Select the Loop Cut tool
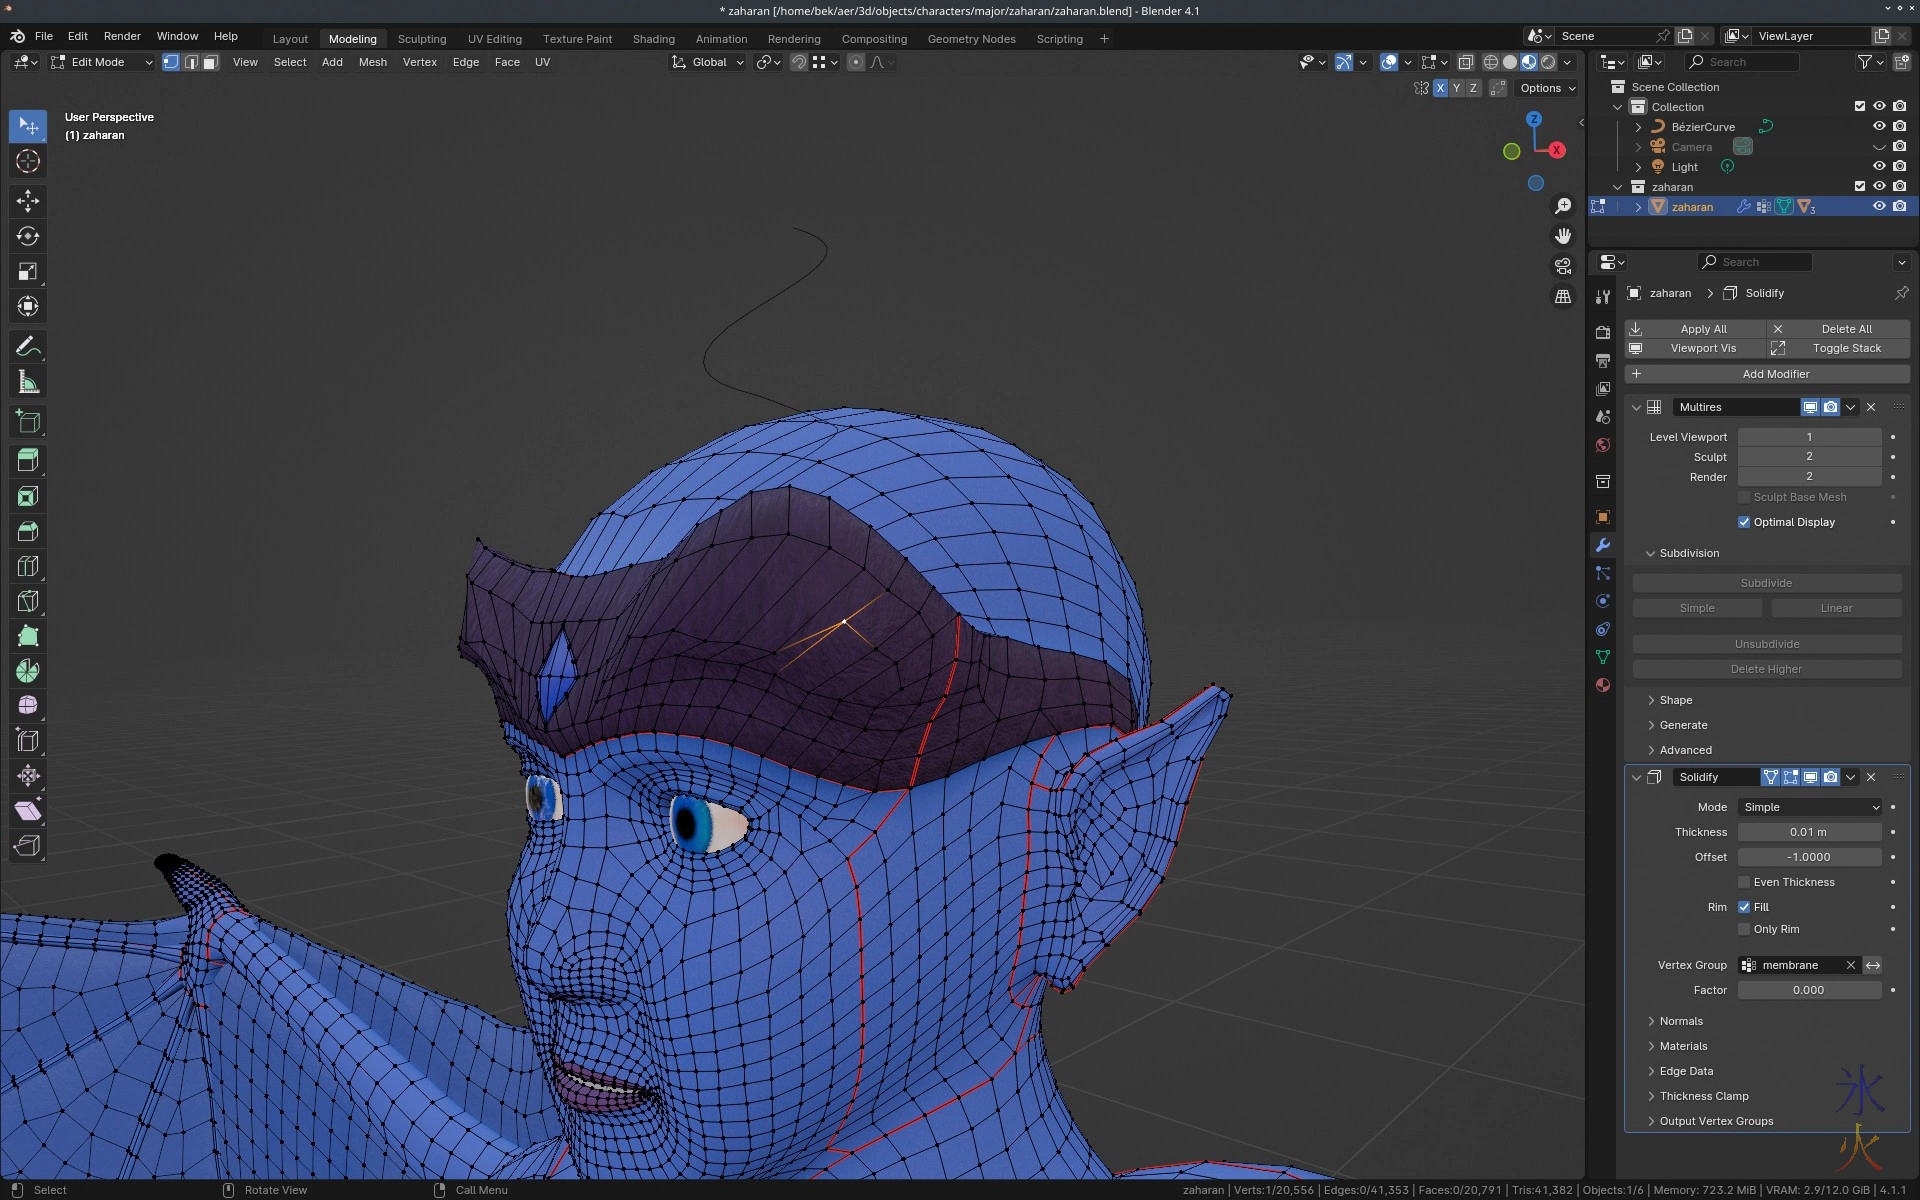Viewport: 1920px width, 1200px height. pos(28,566)
